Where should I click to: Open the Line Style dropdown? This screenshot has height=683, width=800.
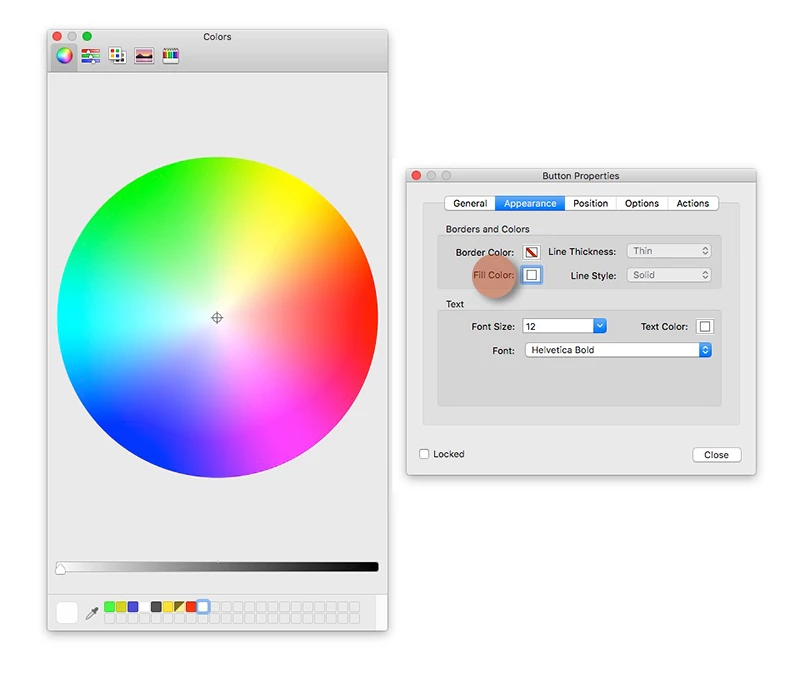tap(669, 275)
